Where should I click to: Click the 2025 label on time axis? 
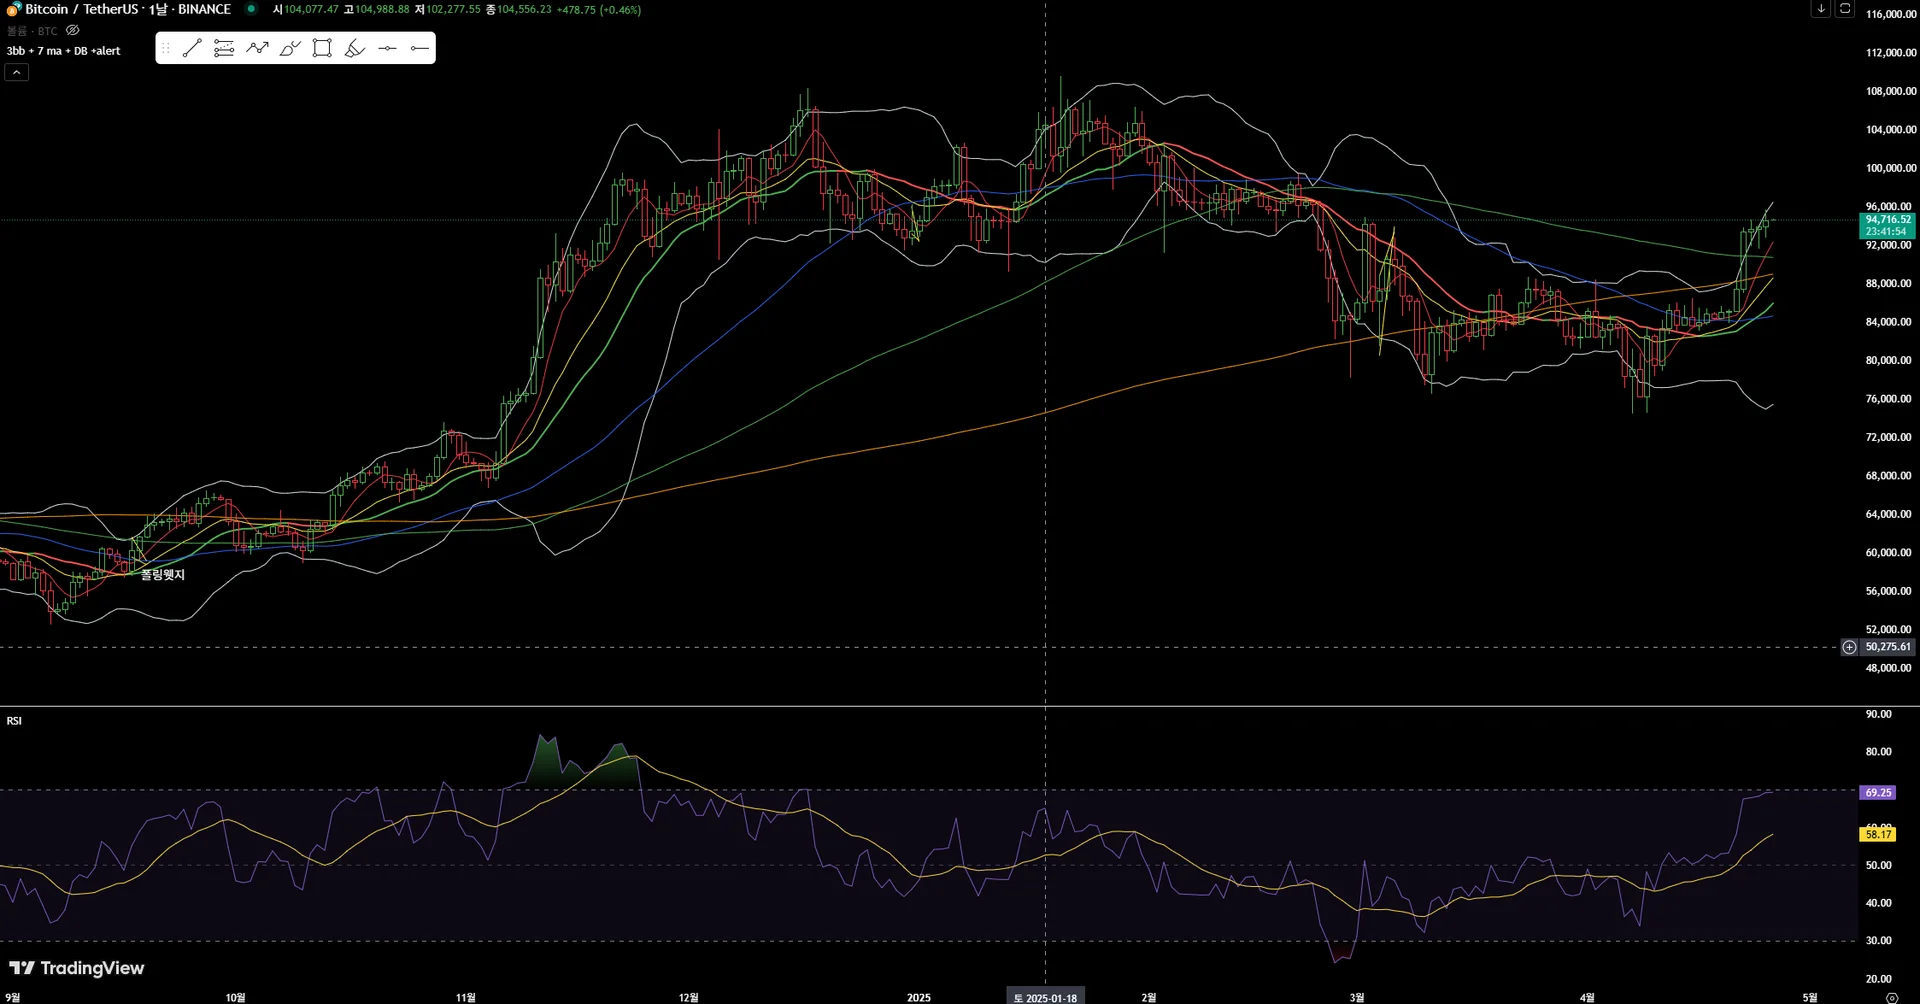pos(919,997)
